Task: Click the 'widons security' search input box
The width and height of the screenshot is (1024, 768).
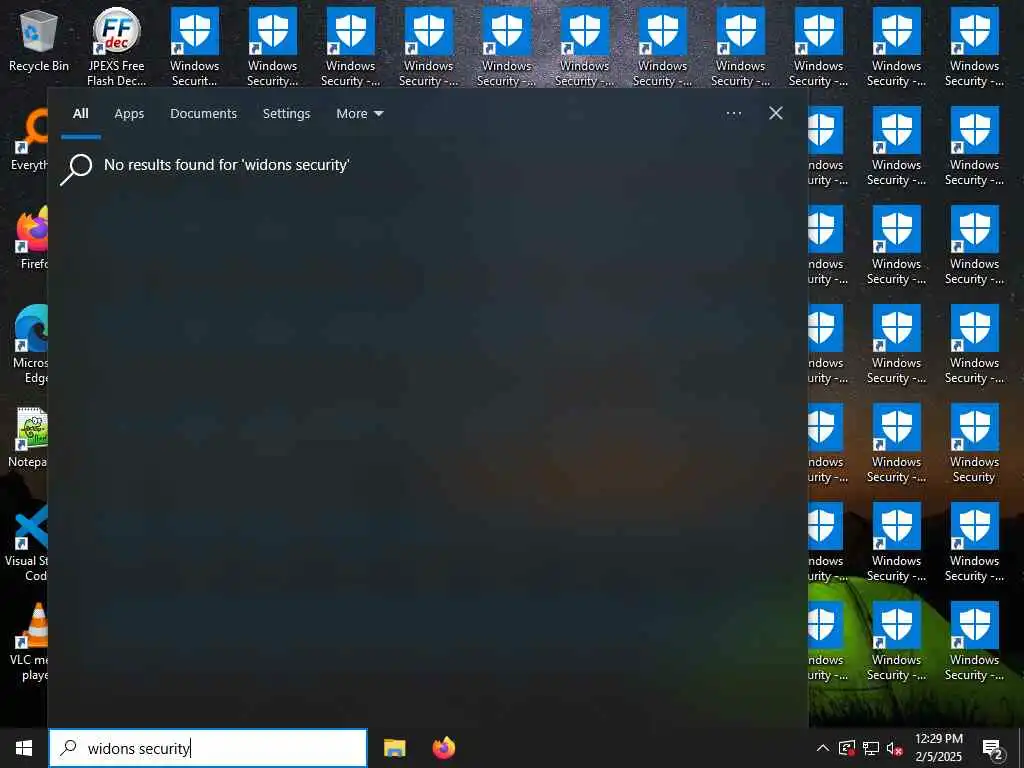Action: (208, 748)
